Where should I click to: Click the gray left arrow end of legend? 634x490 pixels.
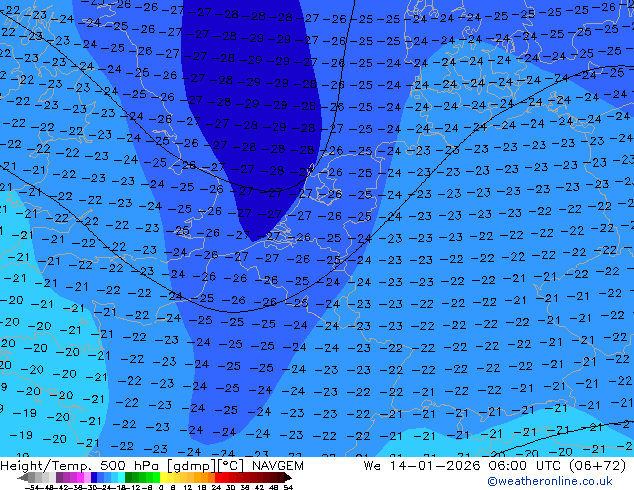click(23, 477)
